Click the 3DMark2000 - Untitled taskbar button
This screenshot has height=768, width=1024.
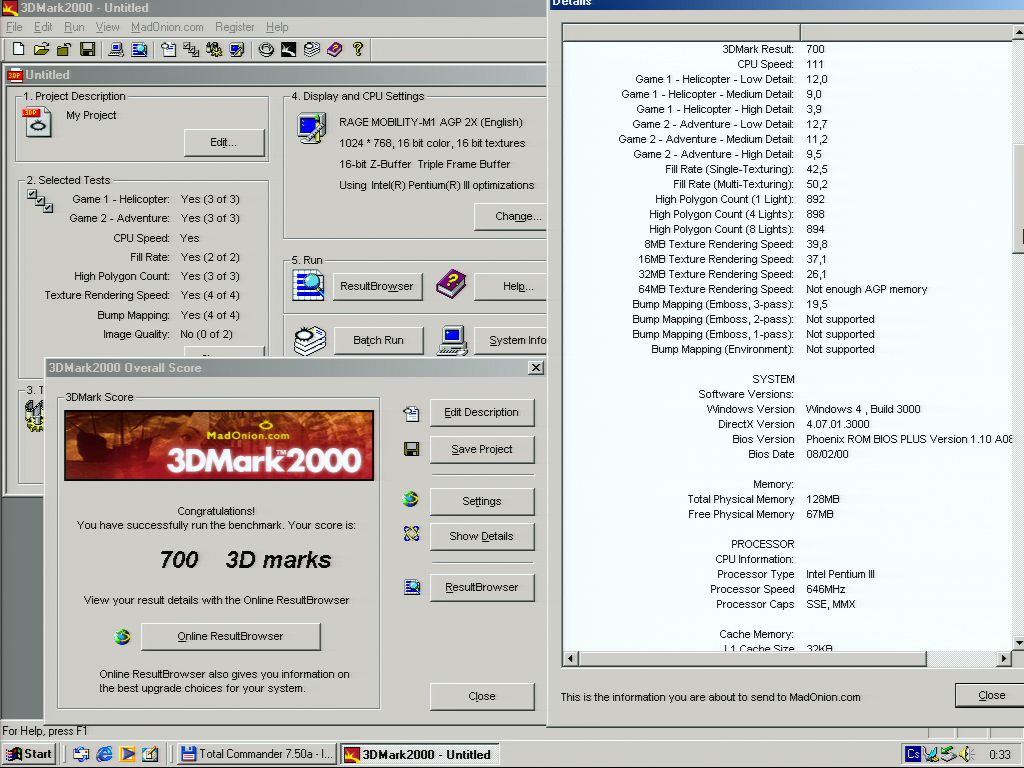[420, 754]
